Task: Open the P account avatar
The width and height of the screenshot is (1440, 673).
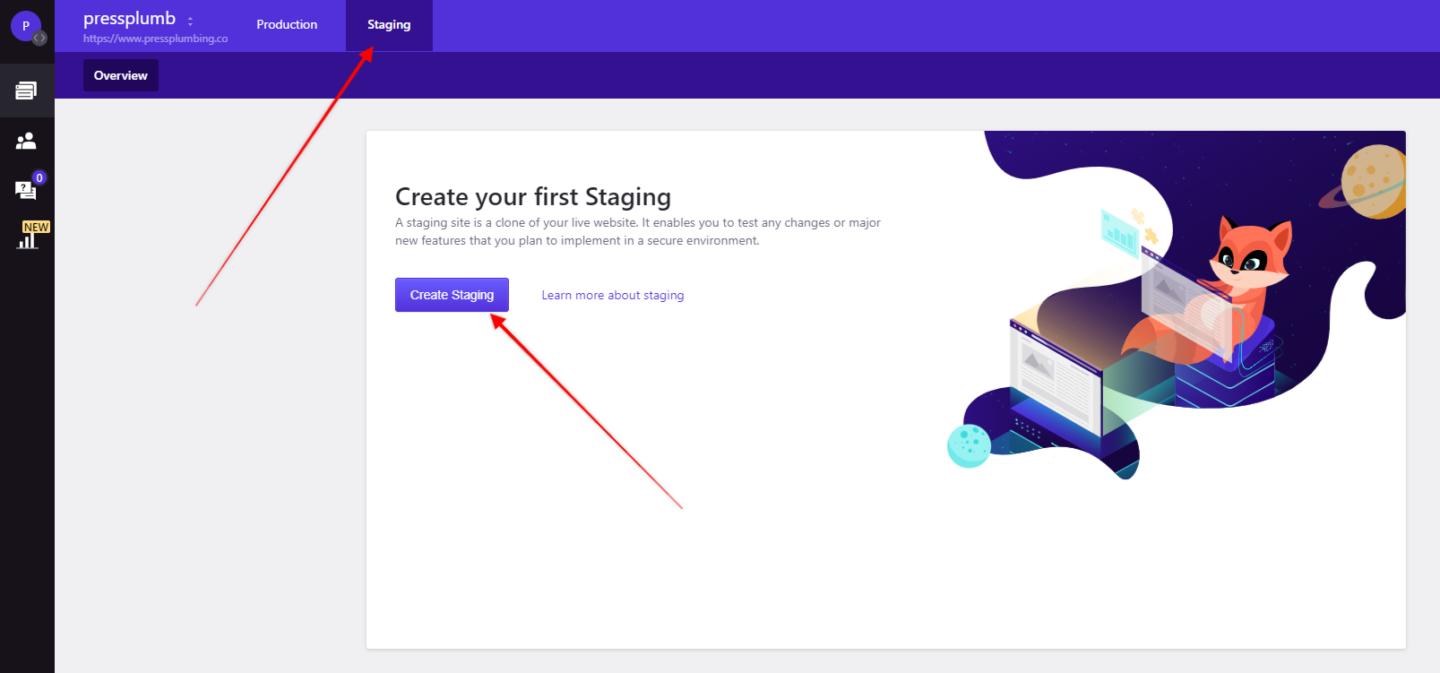Action: pyautogui.click(x=25, y=25)
